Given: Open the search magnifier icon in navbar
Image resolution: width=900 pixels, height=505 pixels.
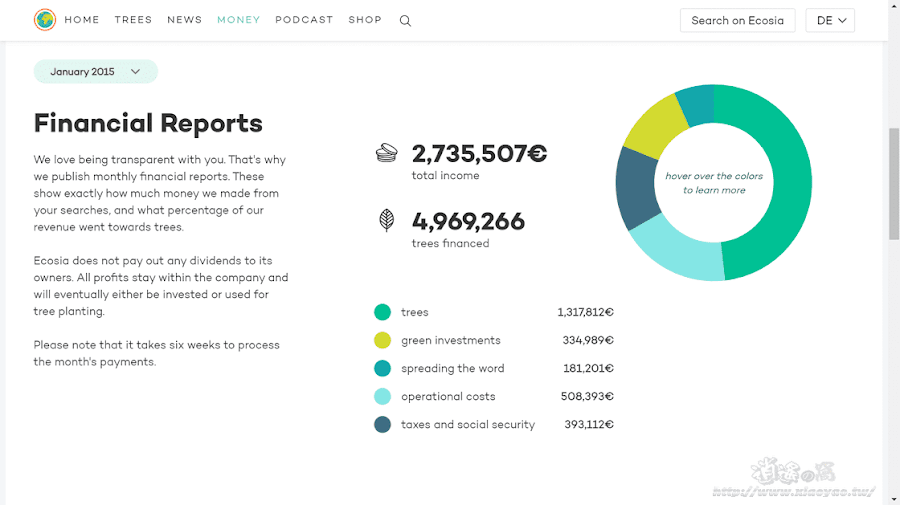Looking at the screenshot, I should click(x=405, y=21).
